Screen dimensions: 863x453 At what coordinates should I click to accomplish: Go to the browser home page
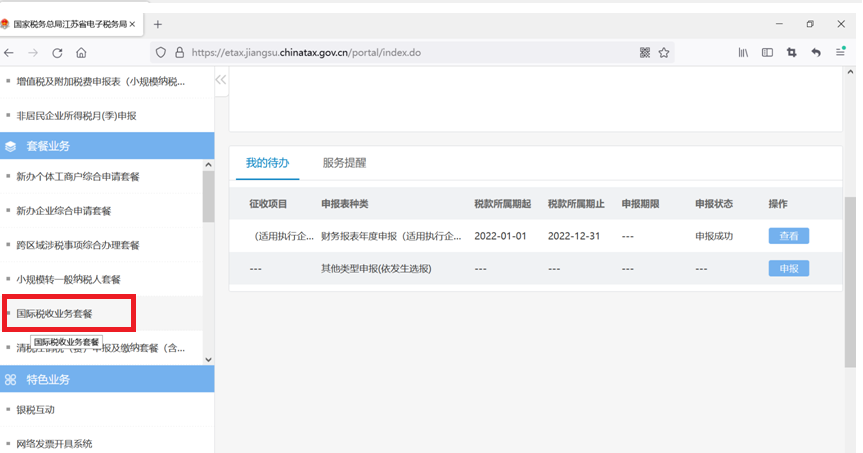coord(81,53)
